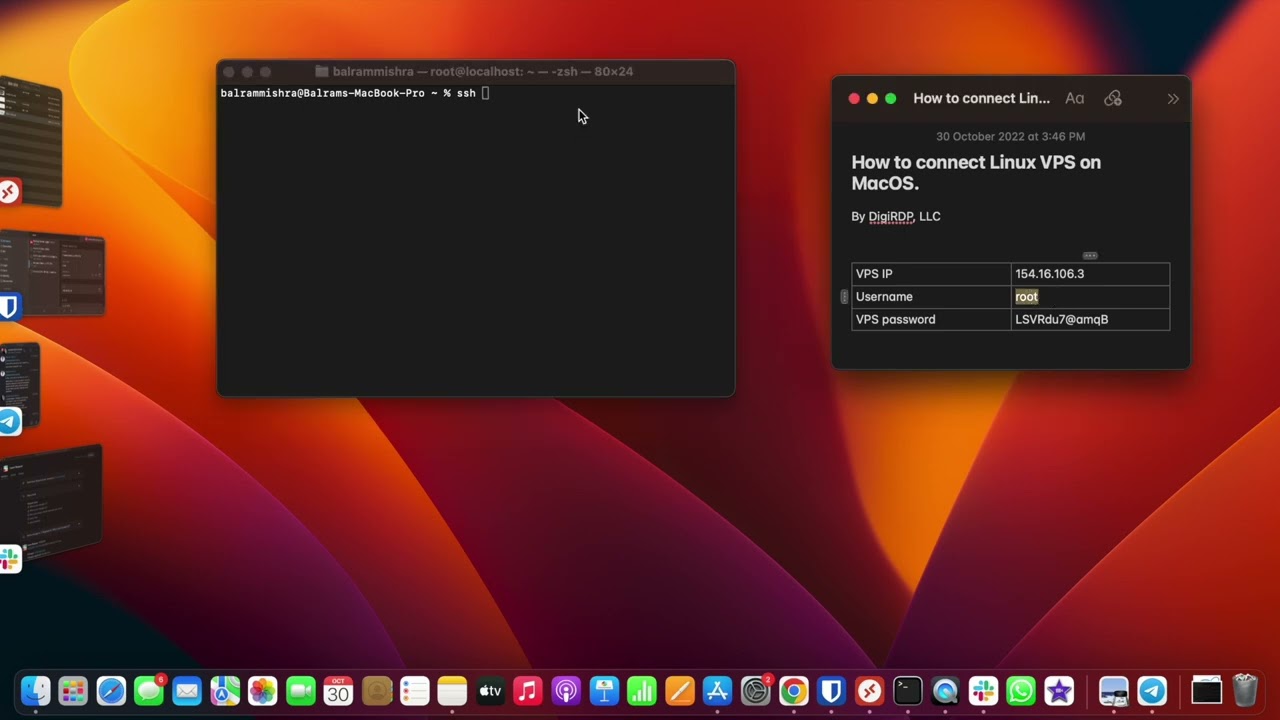Open Telegram from the Dock
Image resolution: width=1280 pixels, height=720 pixels.
tap(1152, 691)
